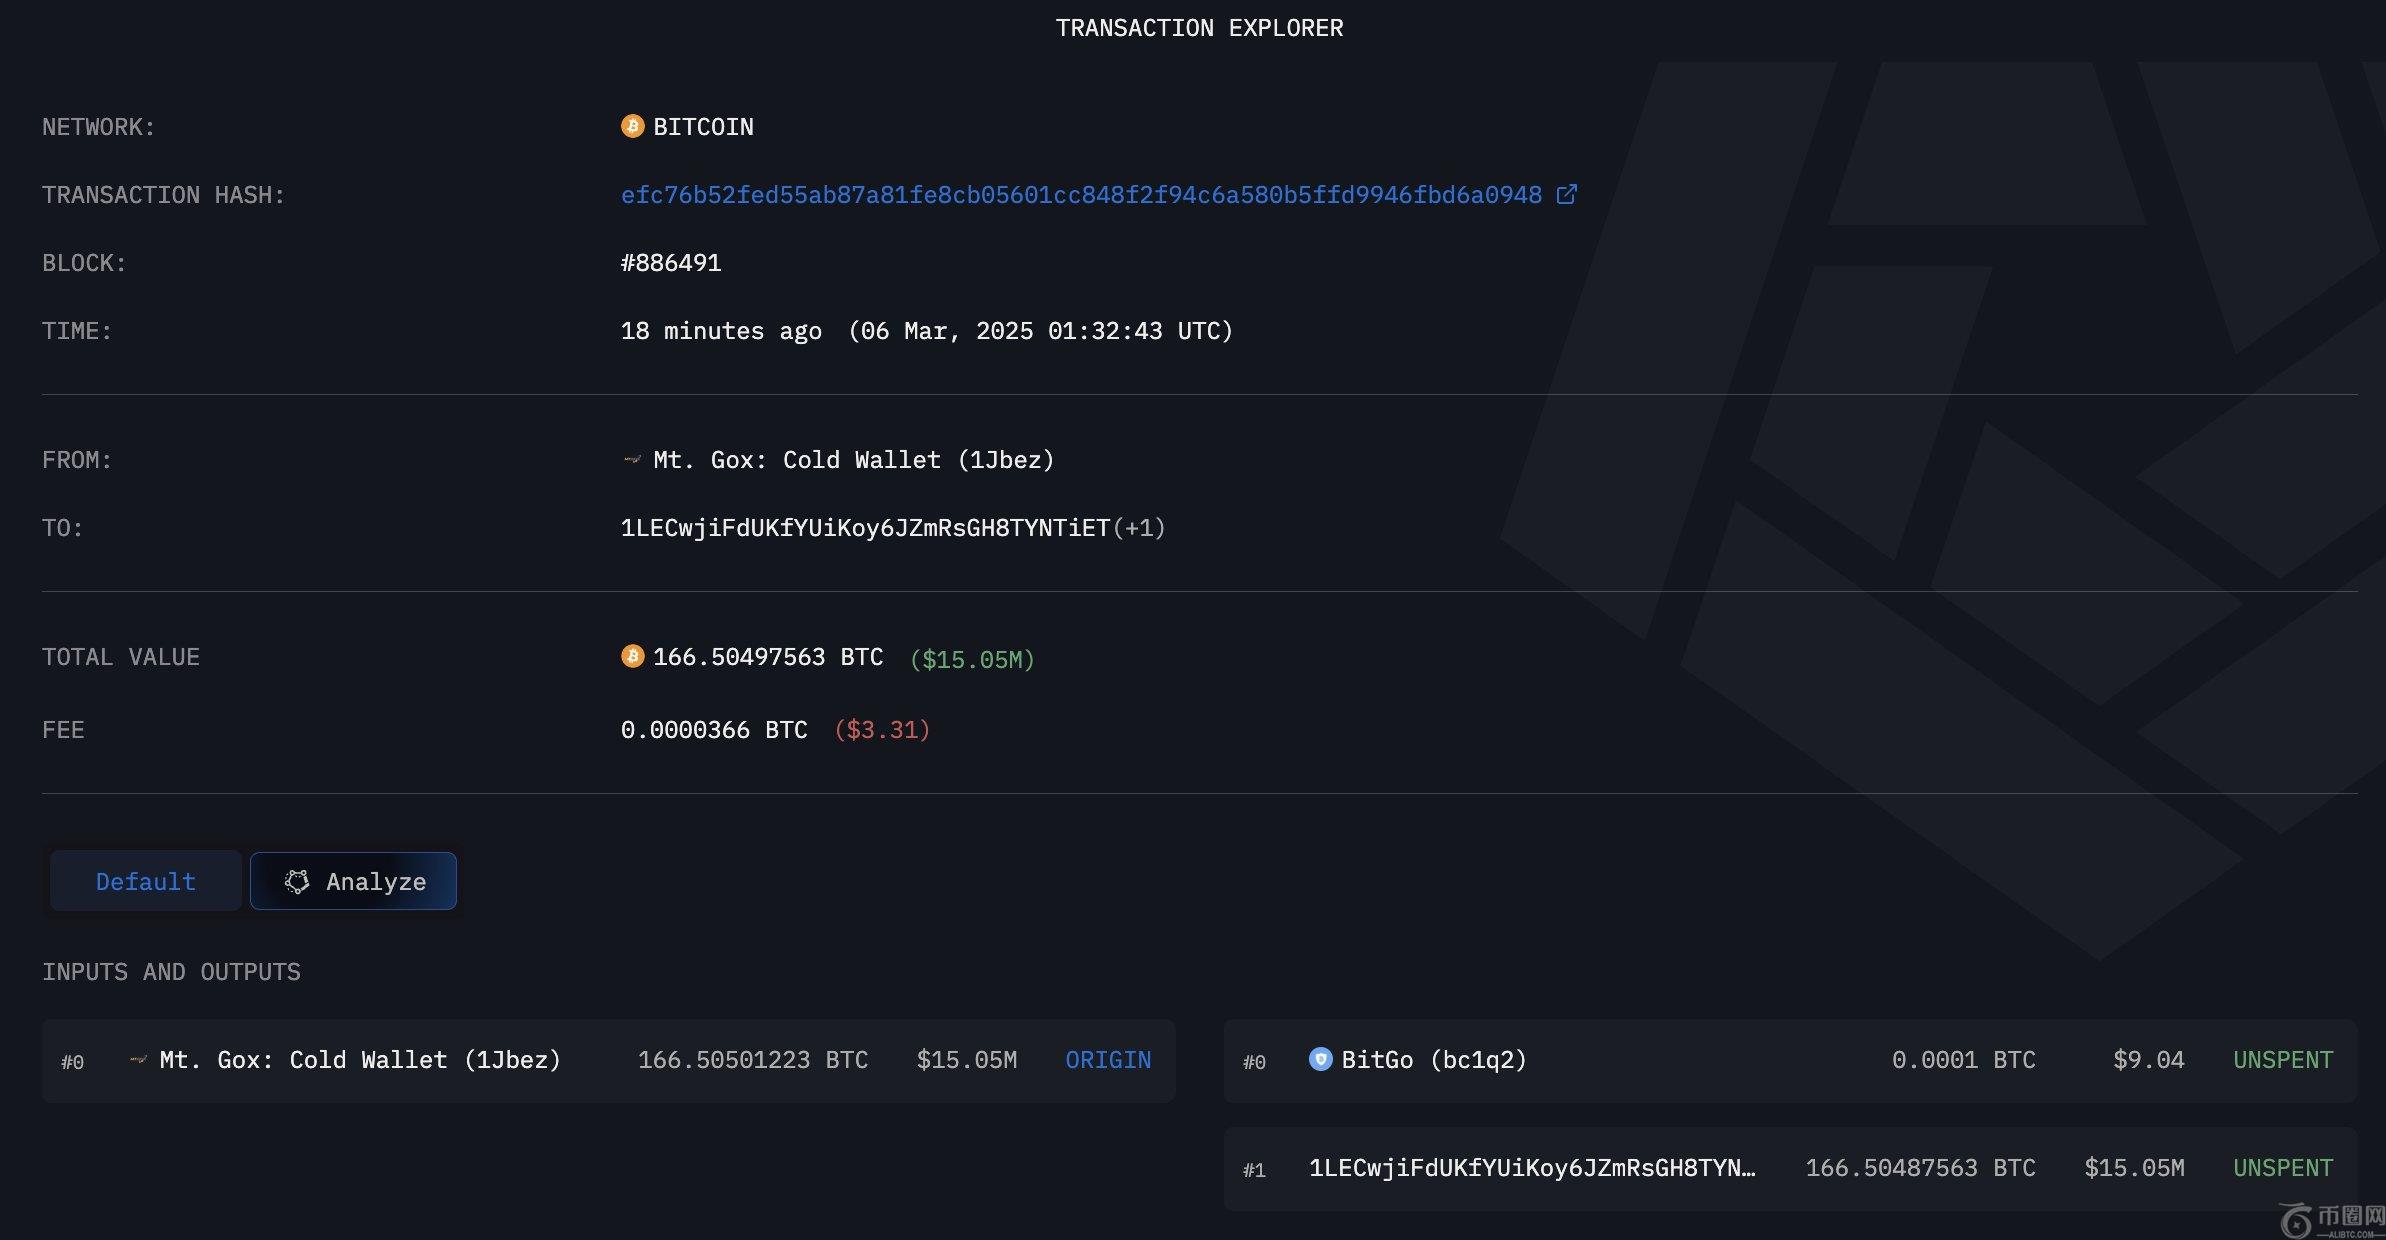Click the Mt. Gox icon beside FROM
The width and height of the screenshot is (2386, 1240).
pos(632,460)
